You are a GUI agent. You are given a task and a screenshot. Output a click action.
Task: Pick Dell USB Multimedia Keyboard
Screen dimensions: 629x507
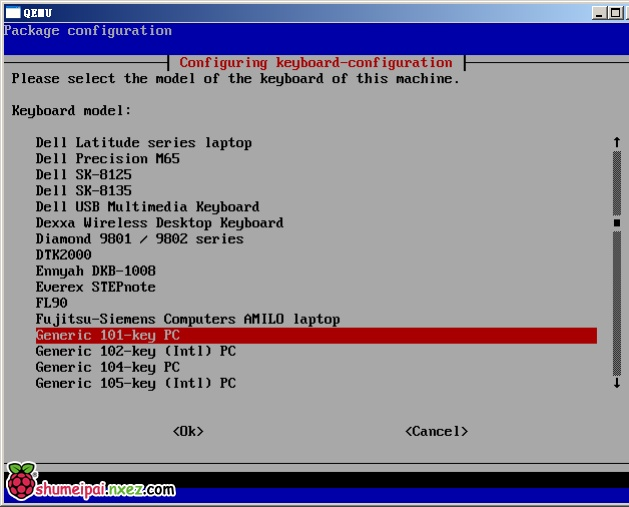147,207
